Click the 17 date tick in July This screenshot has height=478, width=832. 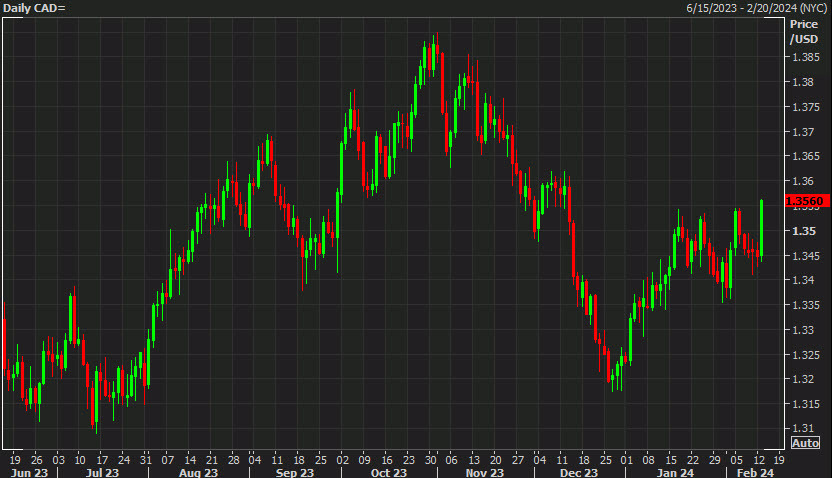click(x=102, y=460)
